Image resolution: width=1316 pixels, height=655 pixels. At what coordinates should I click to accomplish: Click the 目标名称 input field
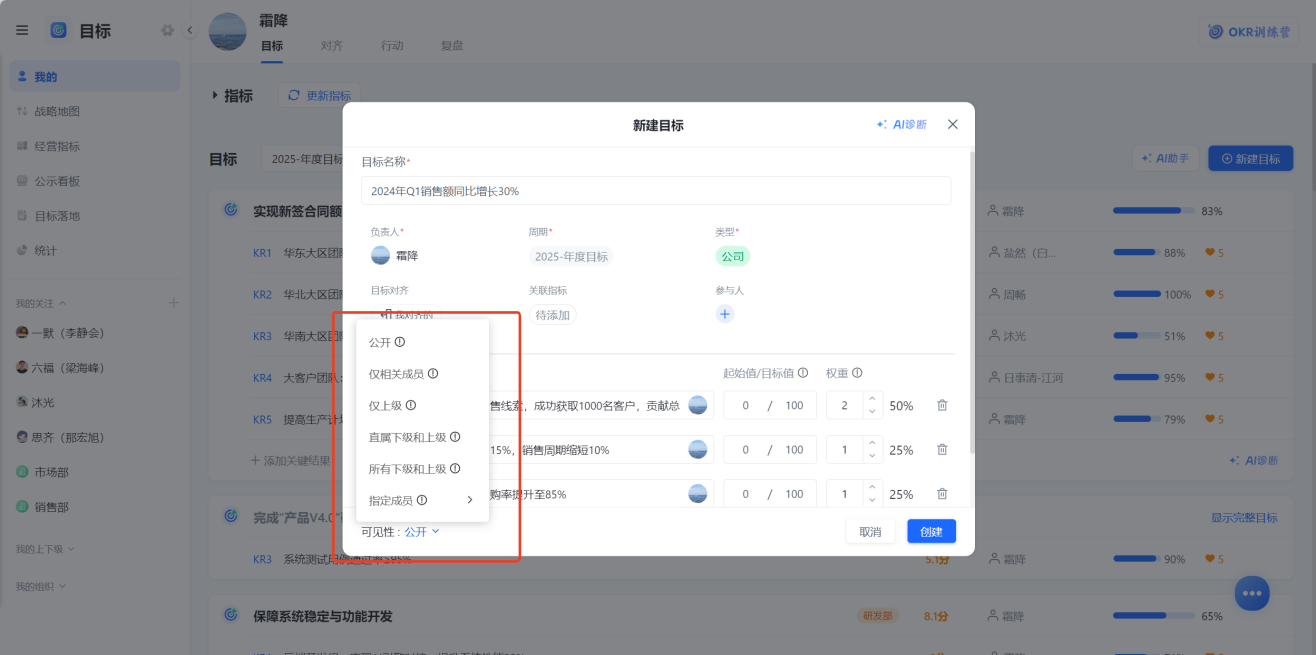click(x=656, y=191)
